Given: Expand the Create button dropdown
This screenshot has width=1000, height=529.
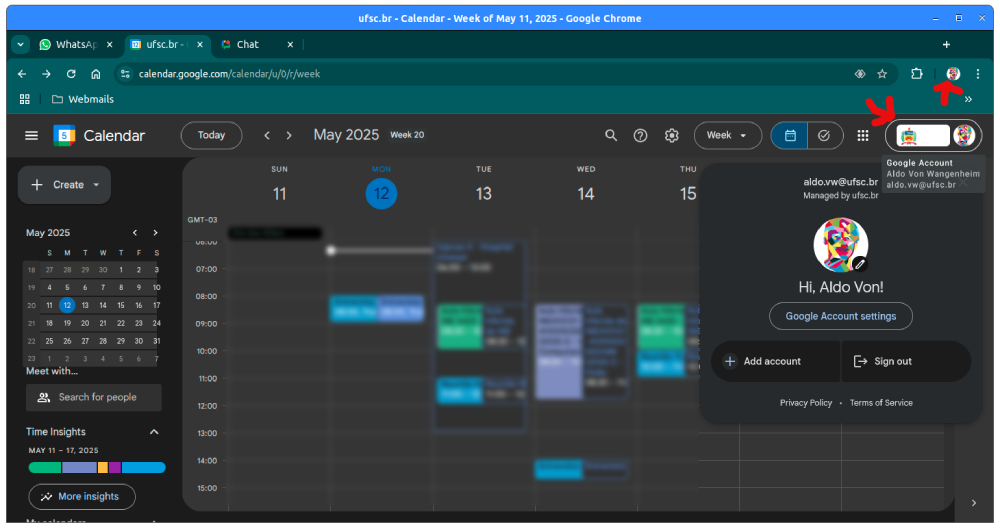Looking at the screenshot, I should (96, 185).
